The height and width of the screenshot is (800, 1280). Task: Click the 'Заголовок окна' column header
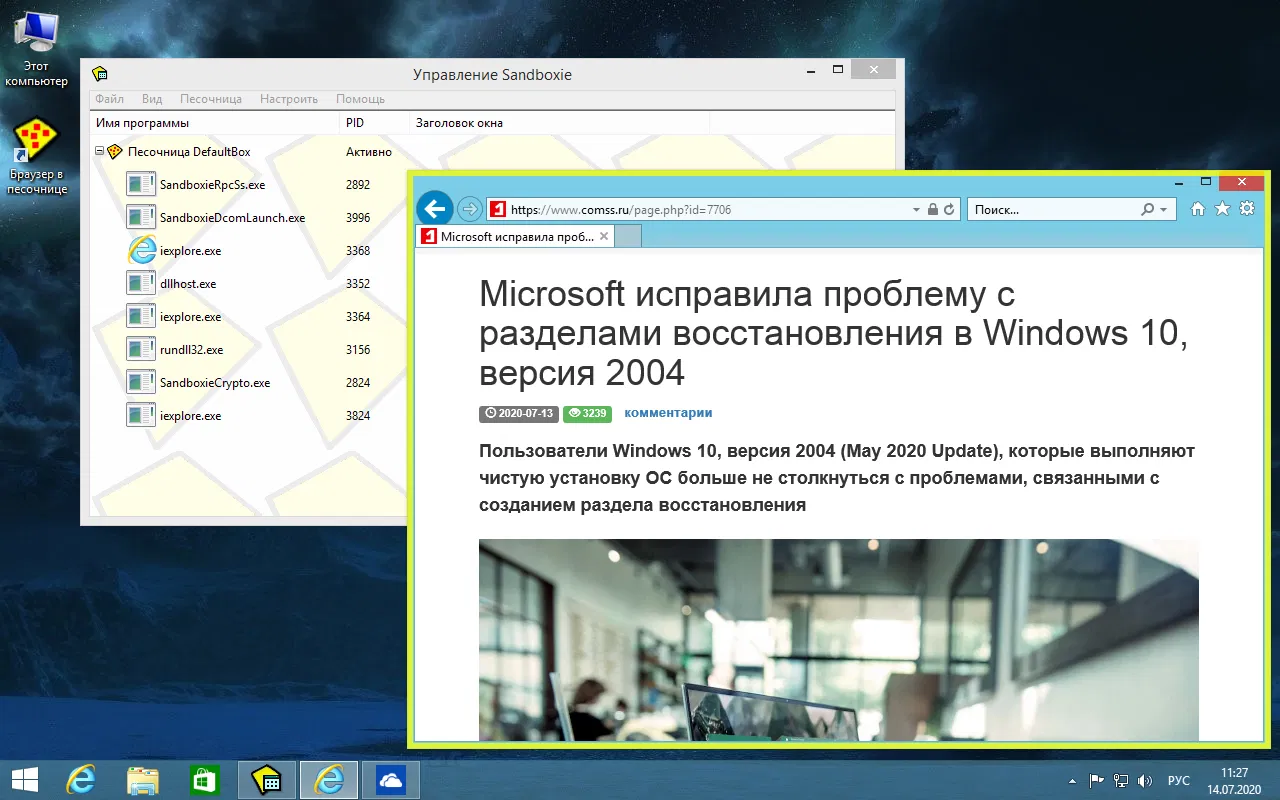click(x=560, y=123)
